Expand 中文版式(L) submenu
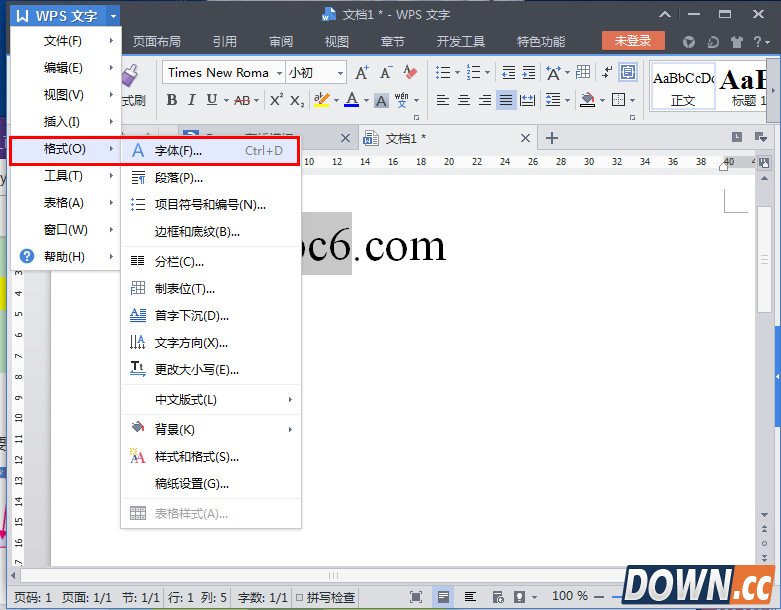The image size is (781, 610). pyautogui.click(x=211, y=400)
